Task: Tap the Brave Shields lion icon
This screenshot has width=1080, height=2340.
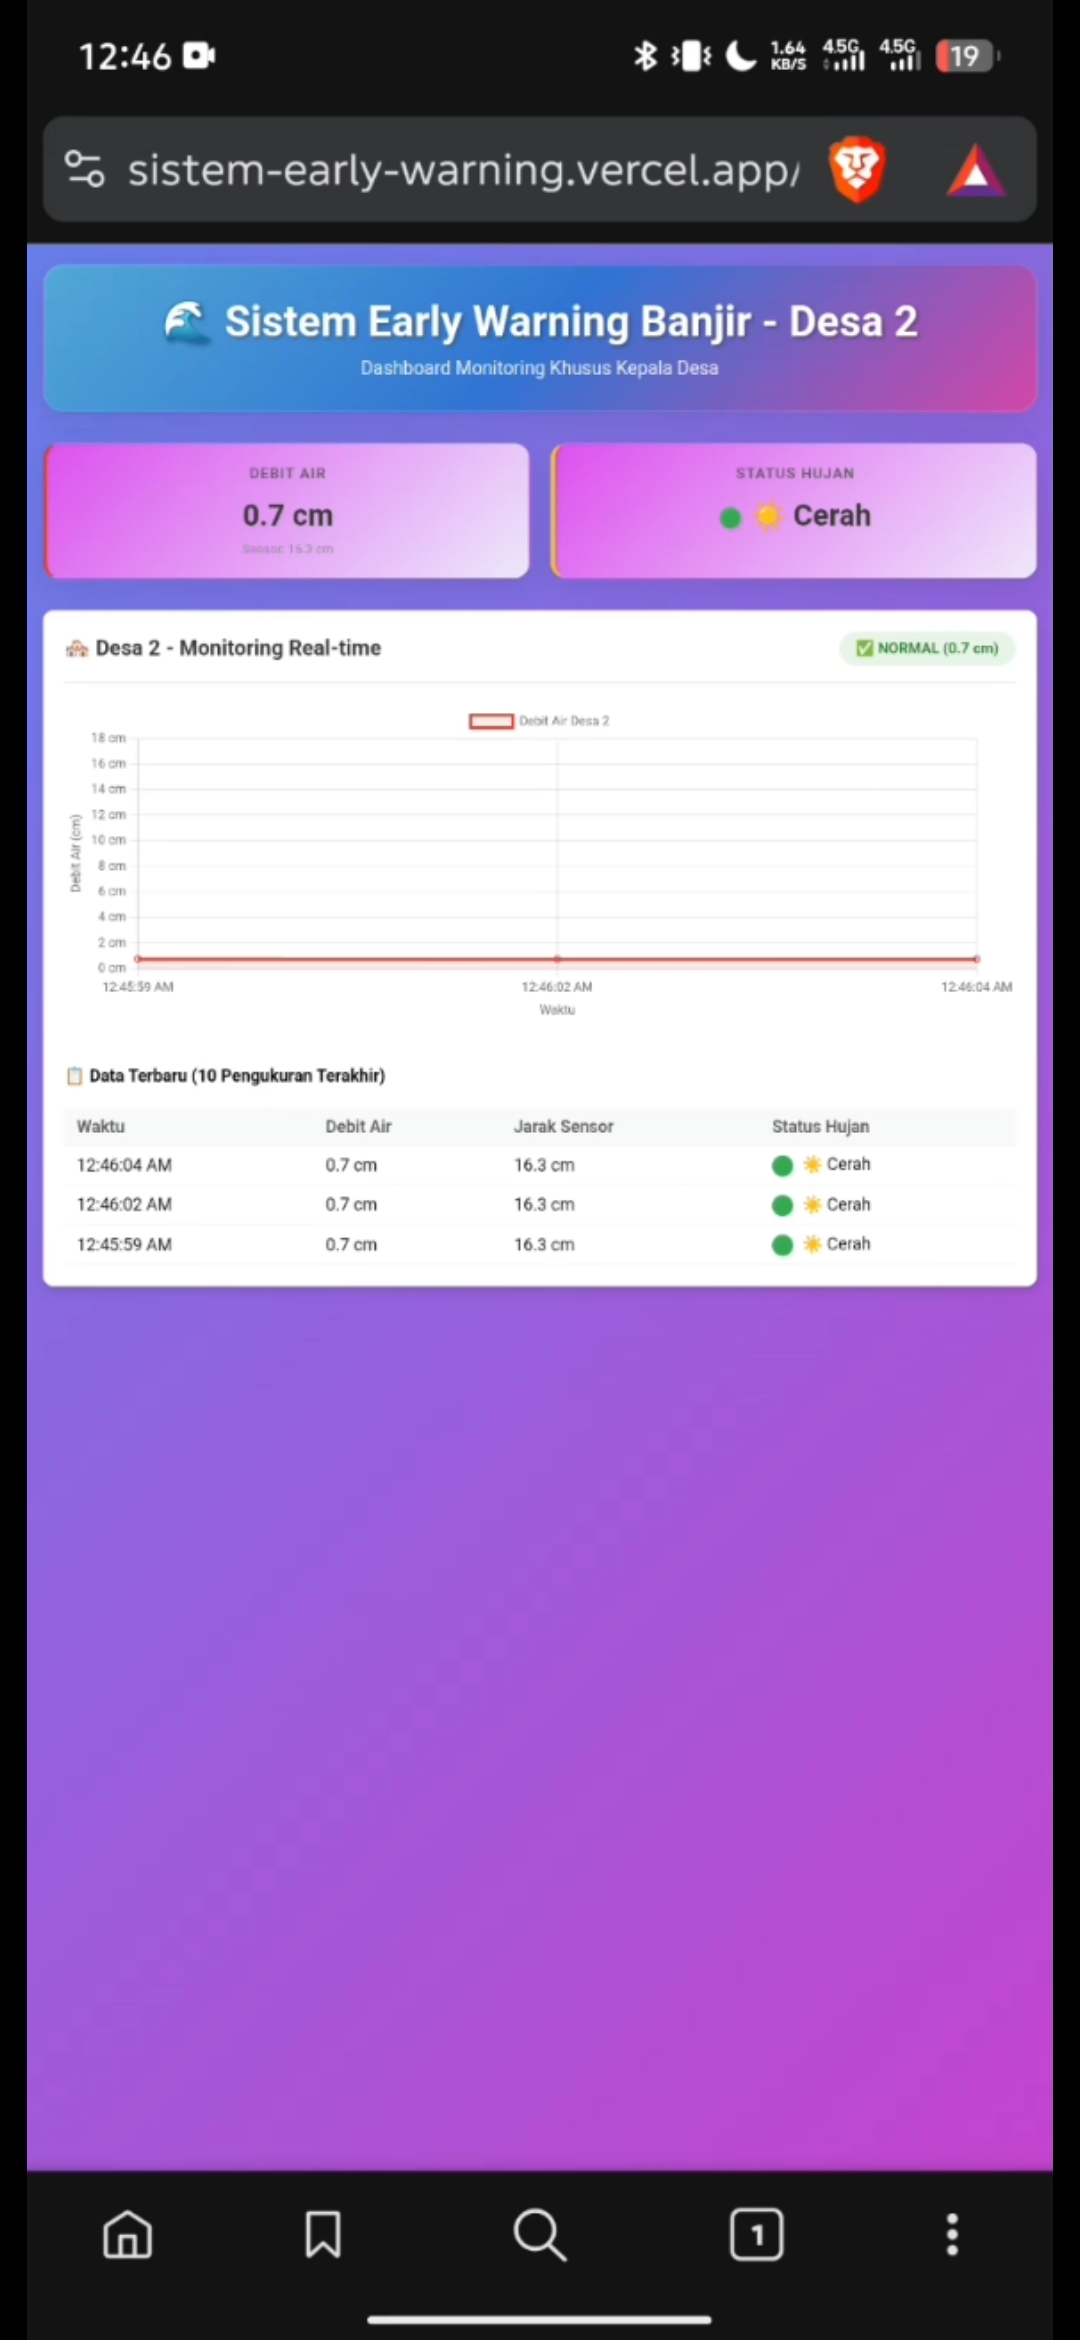Action: tap(857, 170)
